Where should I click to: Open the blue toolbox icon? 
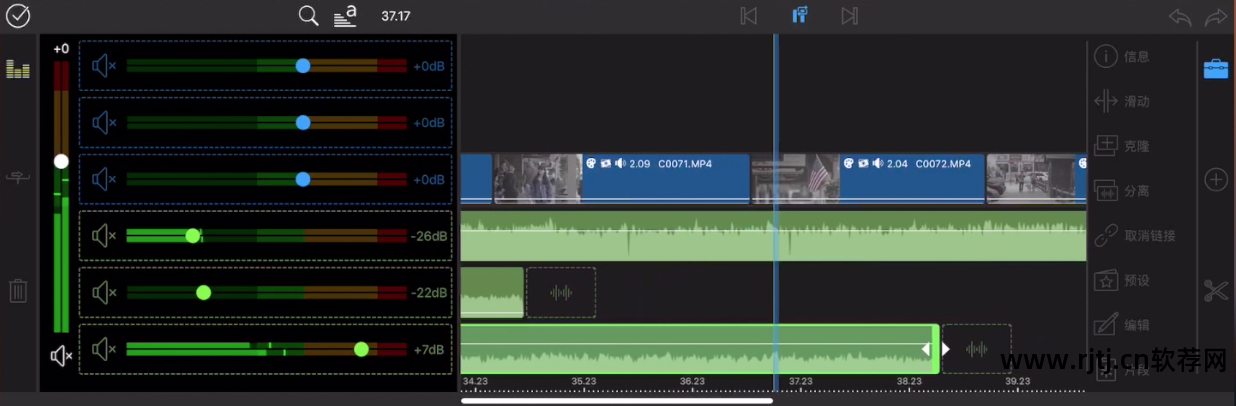pos(1215,68)
